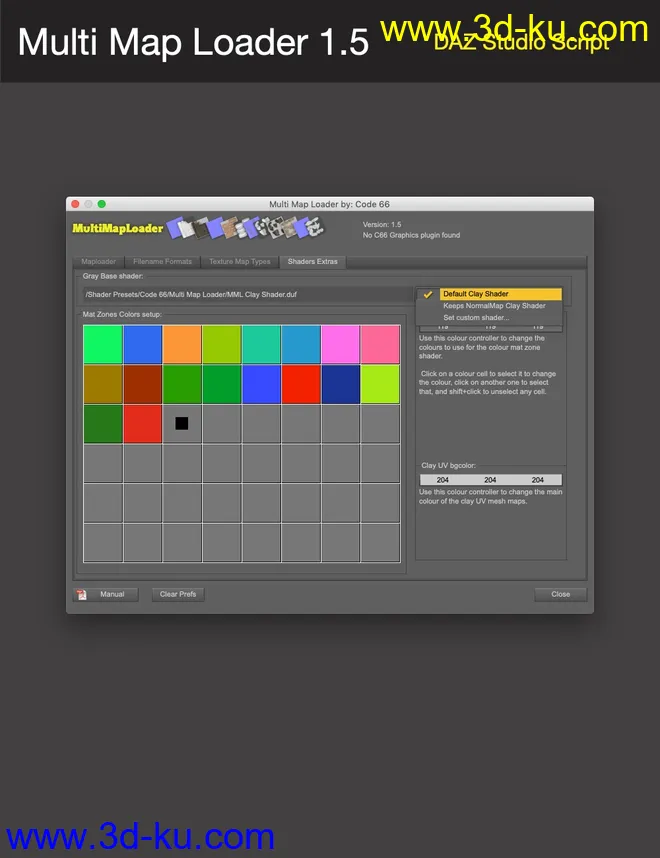Click the MultiMapLoader logo banner
660x858 pixels.
118,228
